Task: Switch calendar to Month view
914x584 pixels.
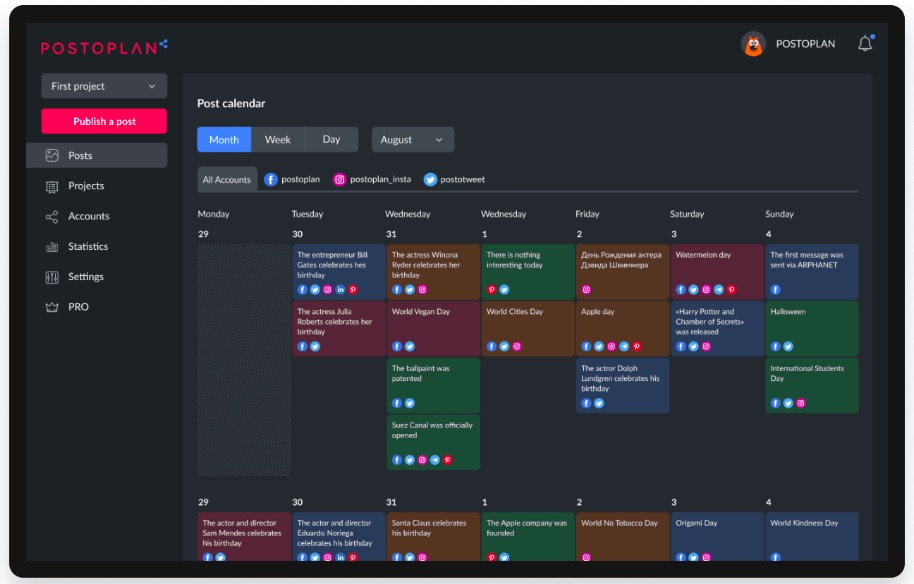Action: coord(224,140)
